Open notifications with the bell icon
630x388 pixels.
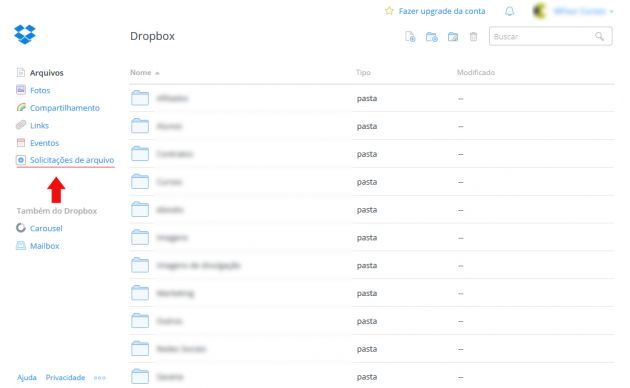(x=509, y=11)
